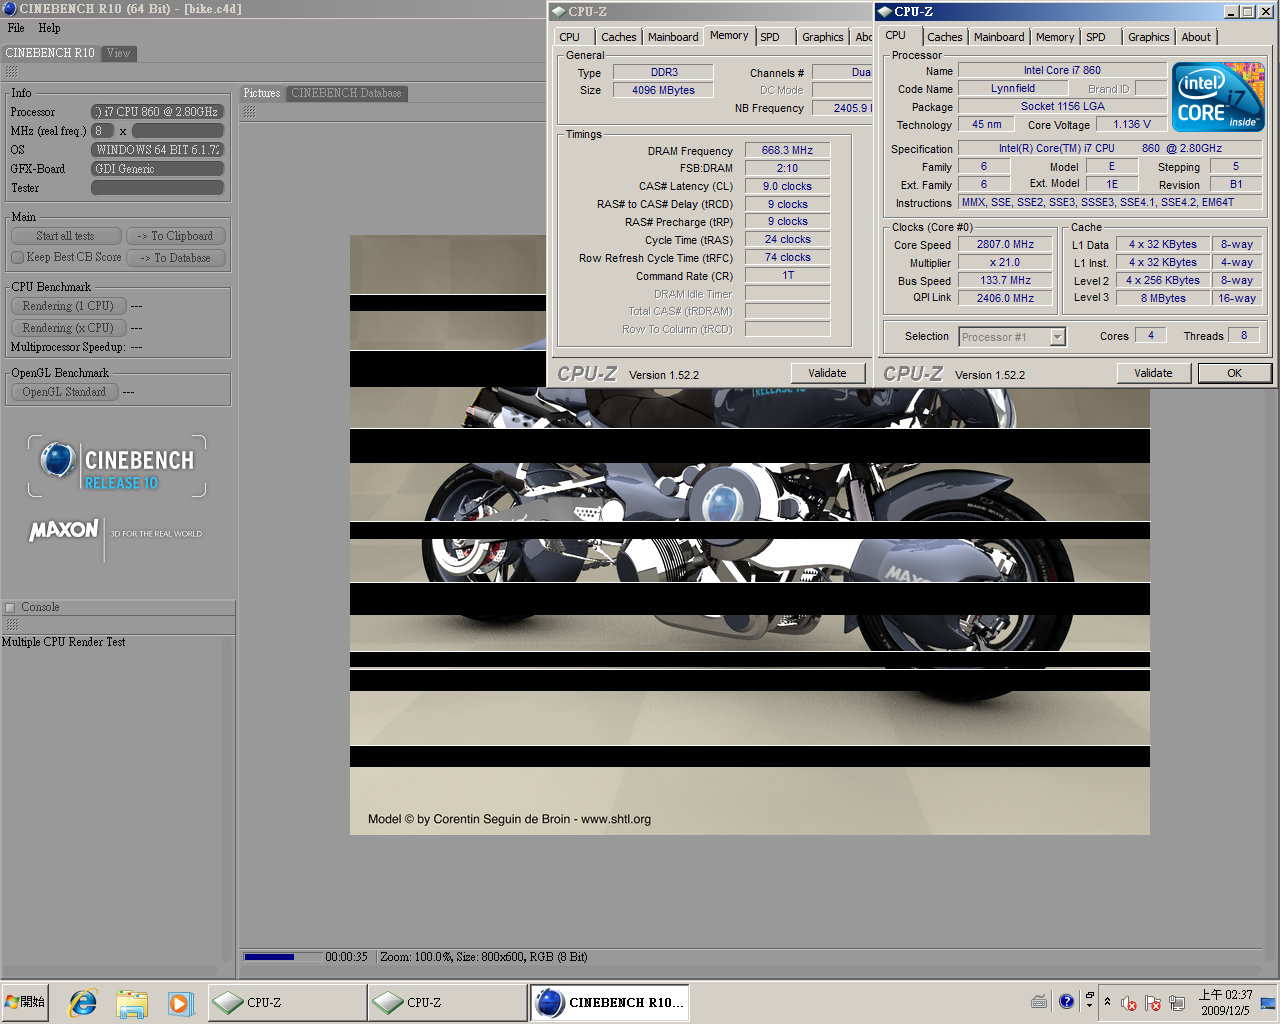The image size is (1280, 1024).
Task: Open Windows Media Player taskbar icon
Action: tap(180, 1002)
